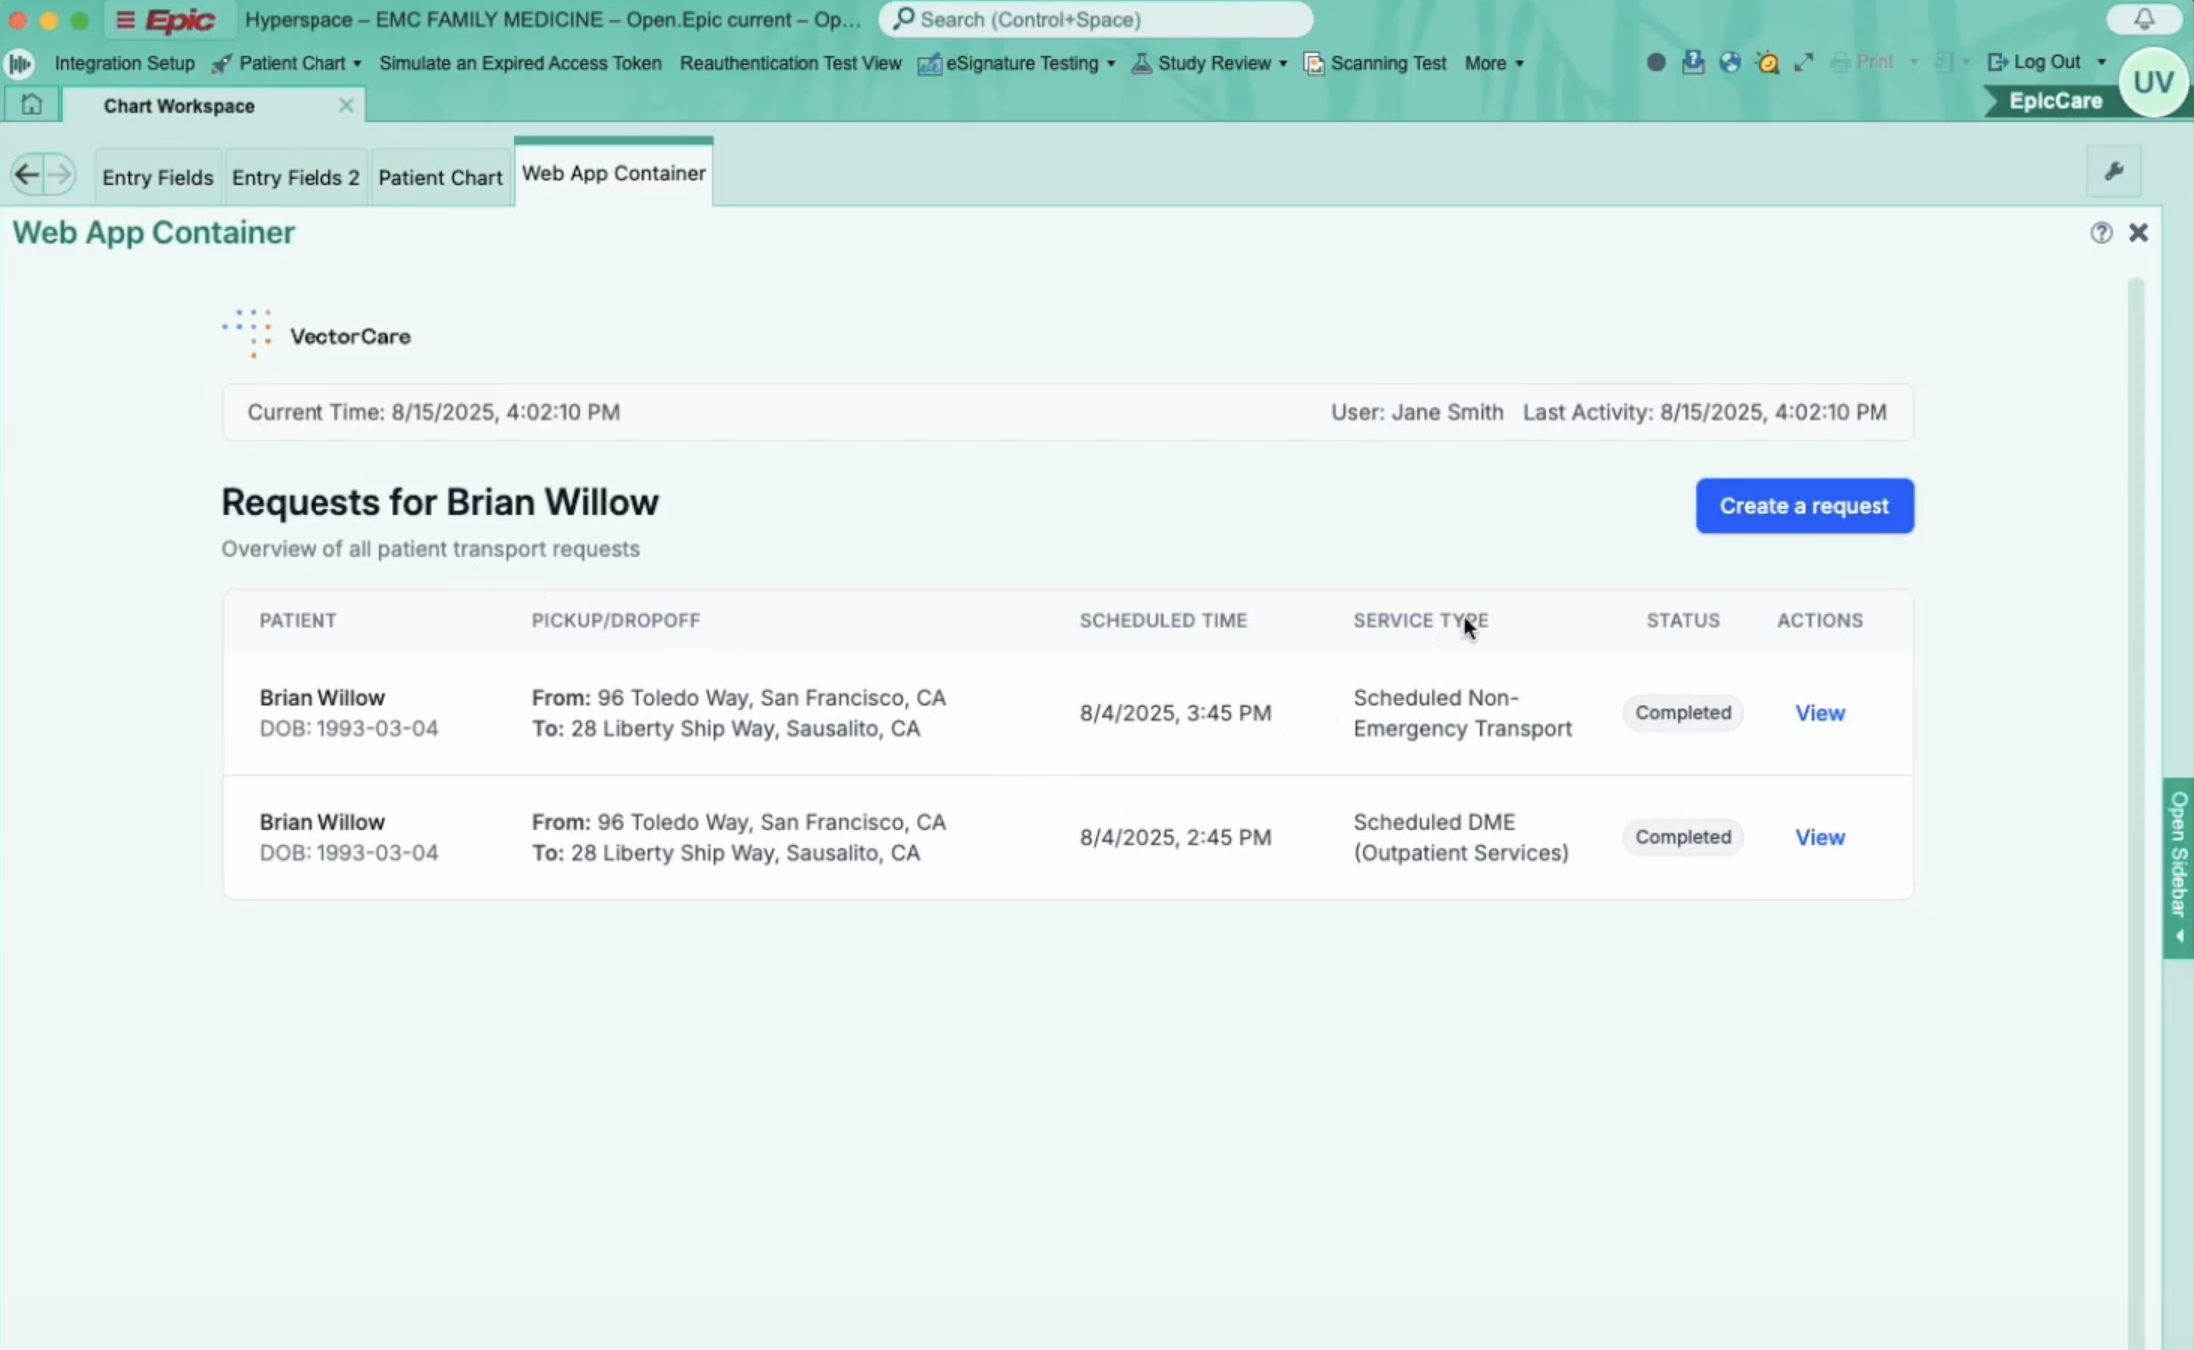Screen dimensions: 2194x1350
Task: Select Simulate an Expired Access Token
Action: (519, 62)
